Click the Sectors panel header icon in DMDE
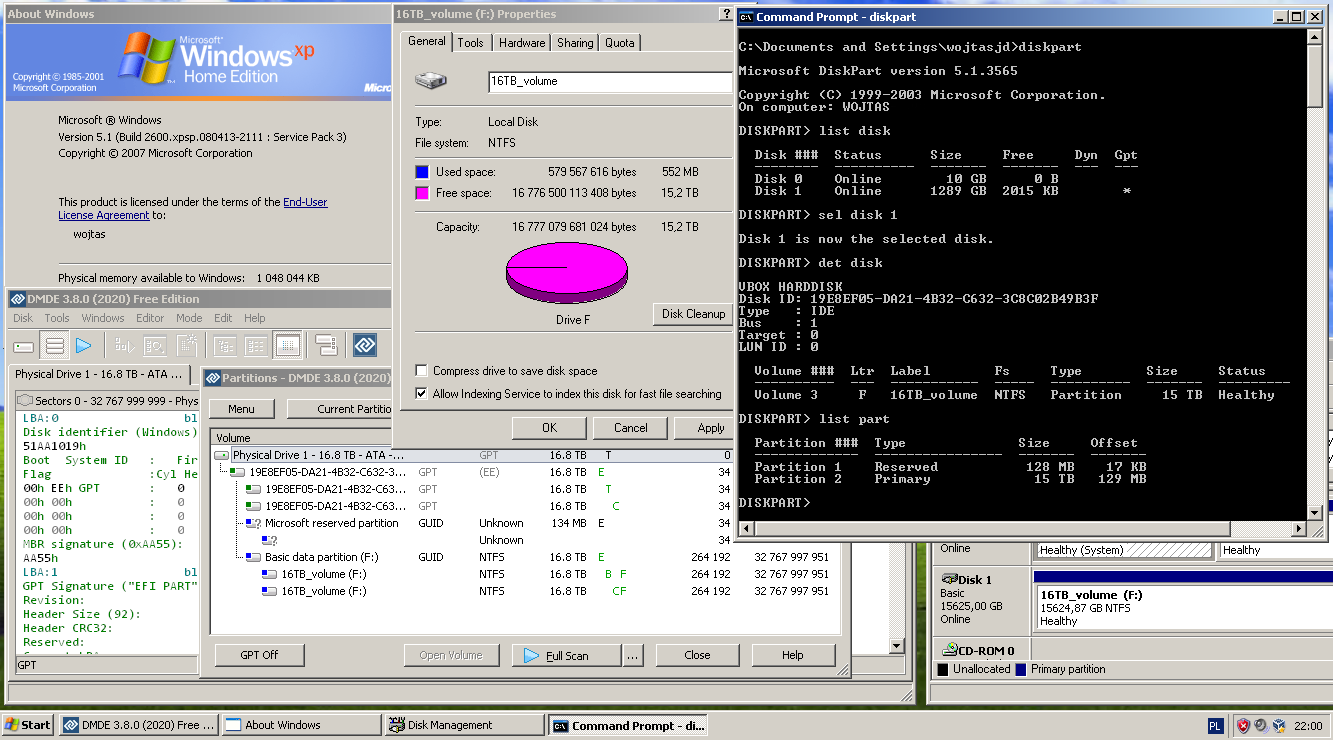This screenshot has width=1333, height=740. pos(23,400)
